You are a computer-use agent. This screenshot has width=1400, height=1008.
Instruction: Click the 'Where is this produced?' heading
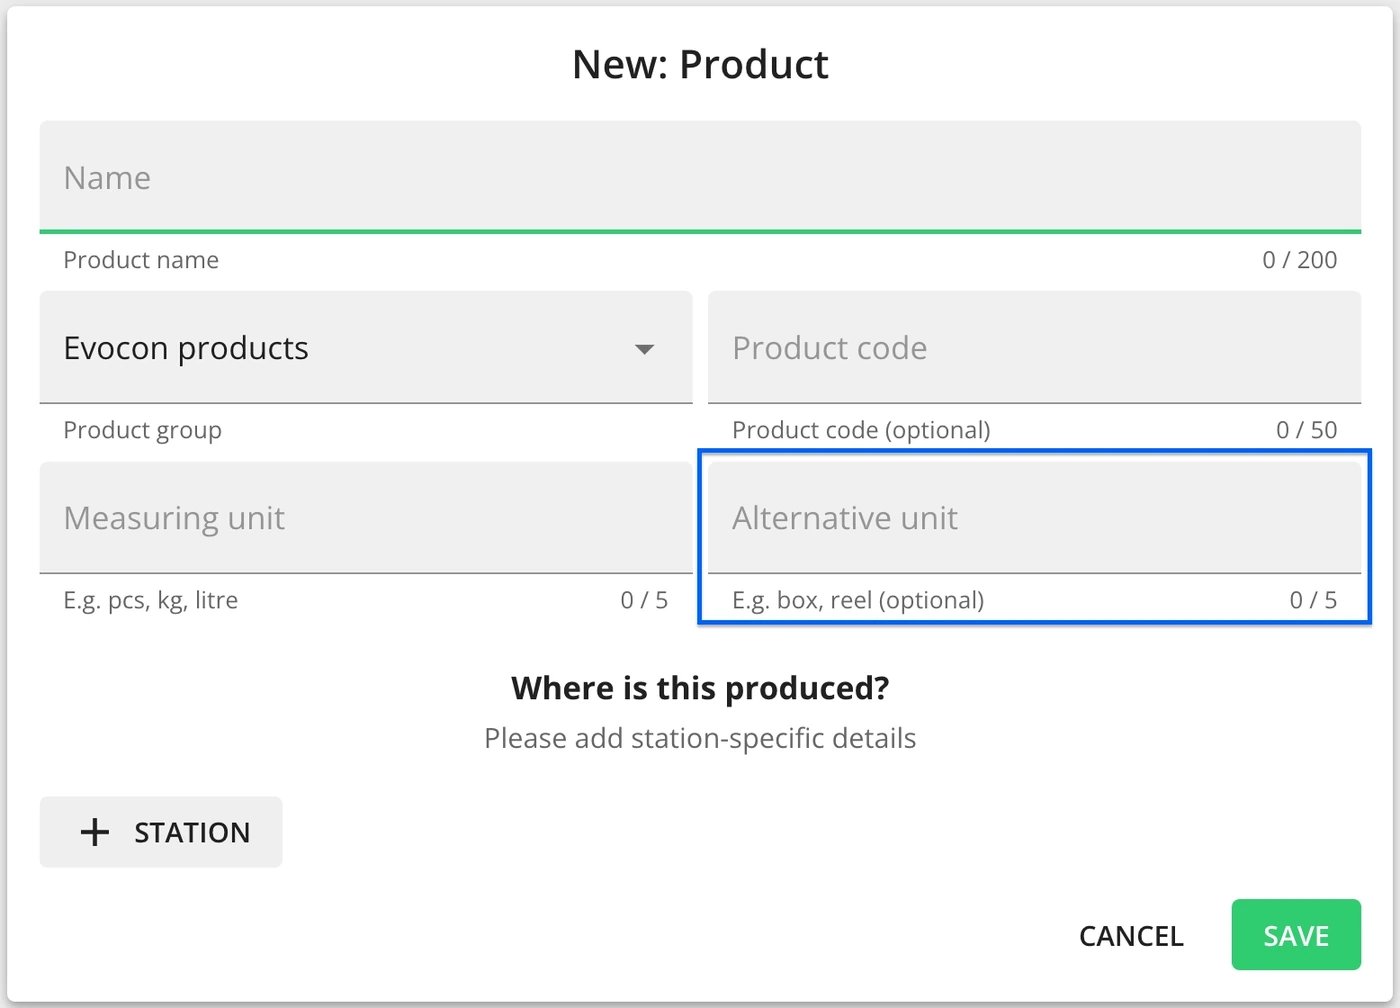[700, 688]
